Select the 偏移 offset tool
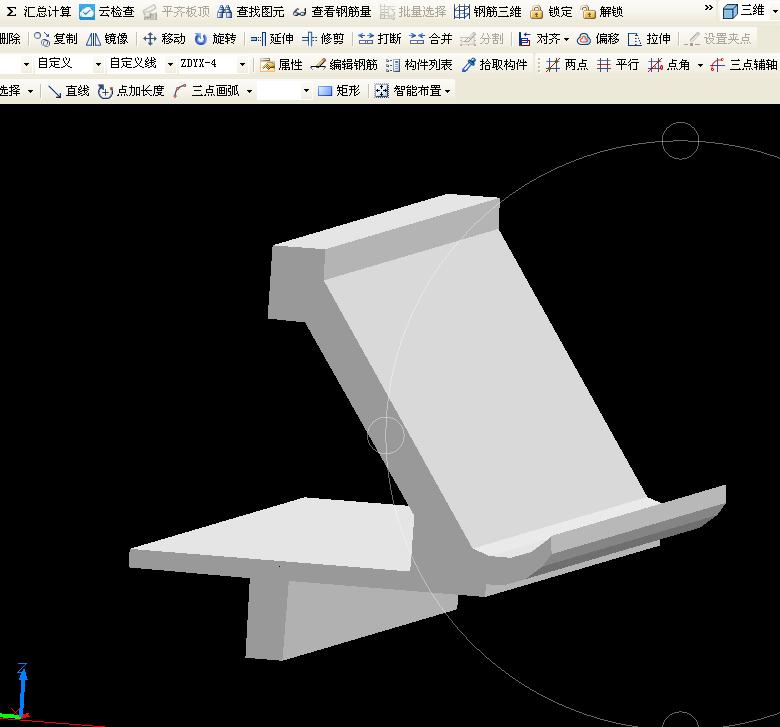Image resolution: width=780 pixels, height=727 pixels. [598, 38]
